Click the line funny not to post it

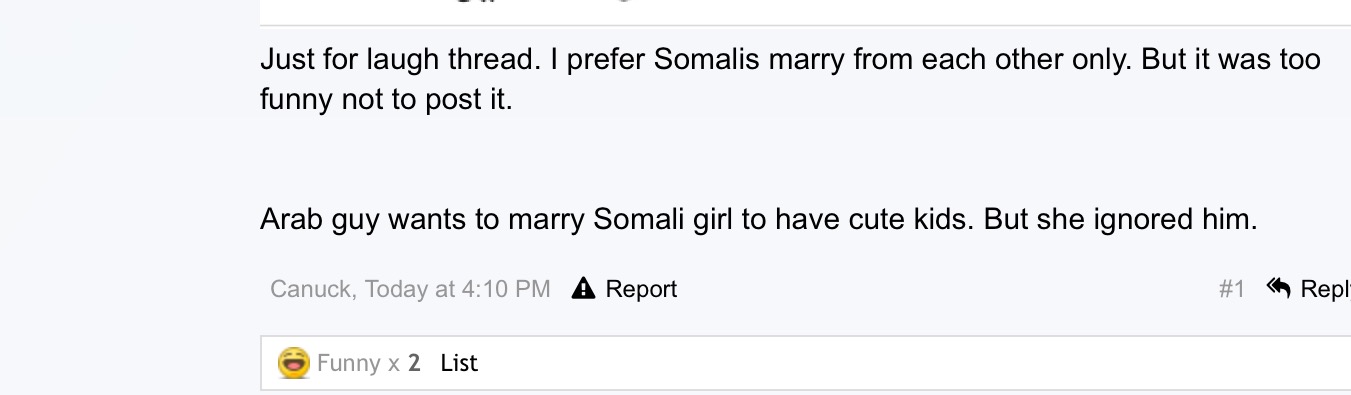(386, 101)
